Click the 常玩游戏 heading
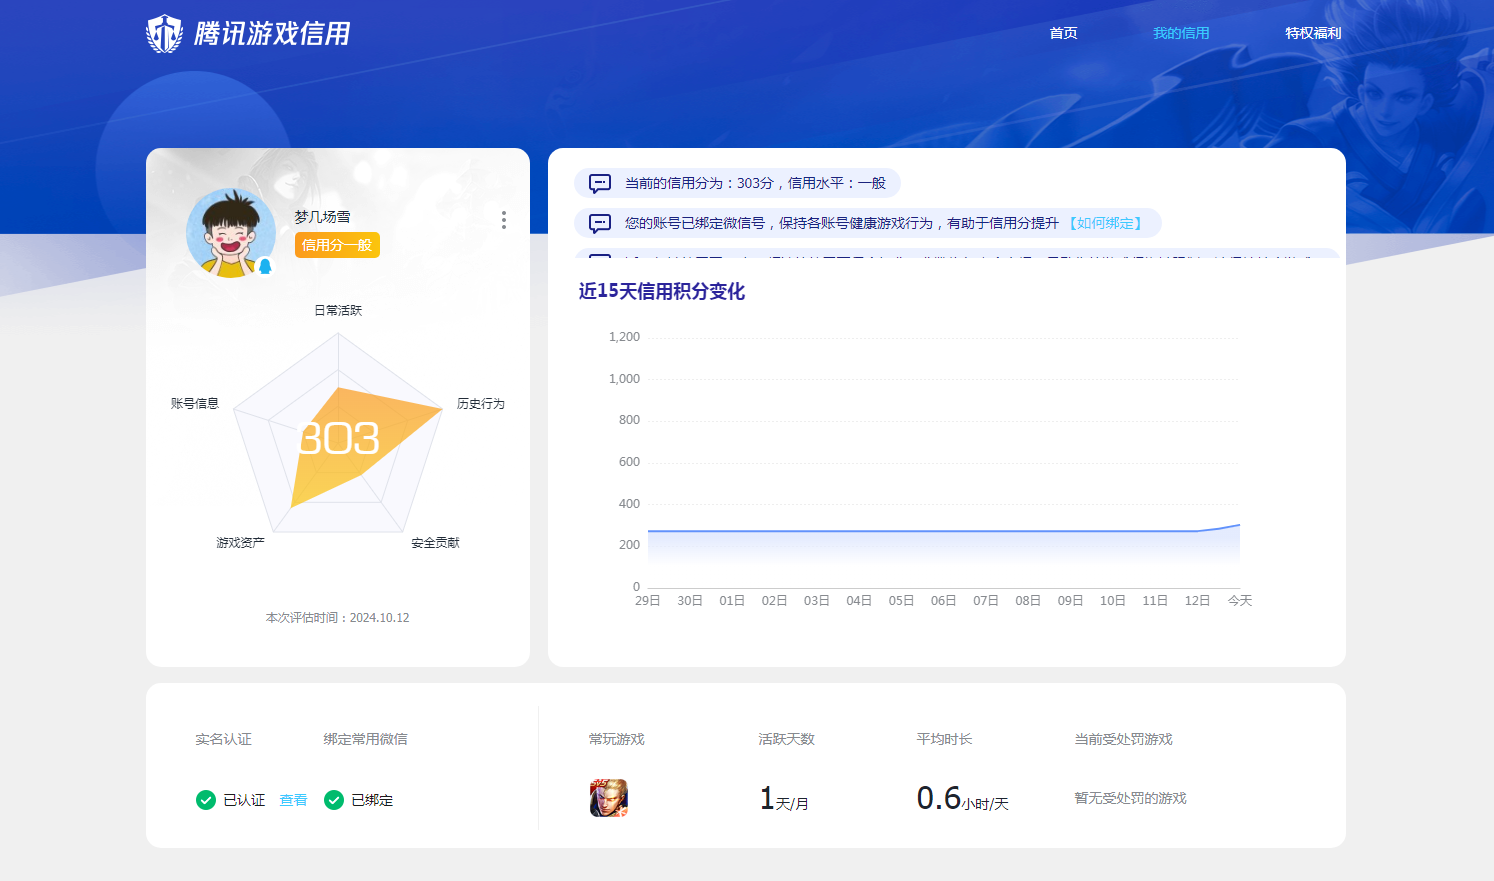The width and height of the screenshot is (1494, 881). (x=617, y=739)
